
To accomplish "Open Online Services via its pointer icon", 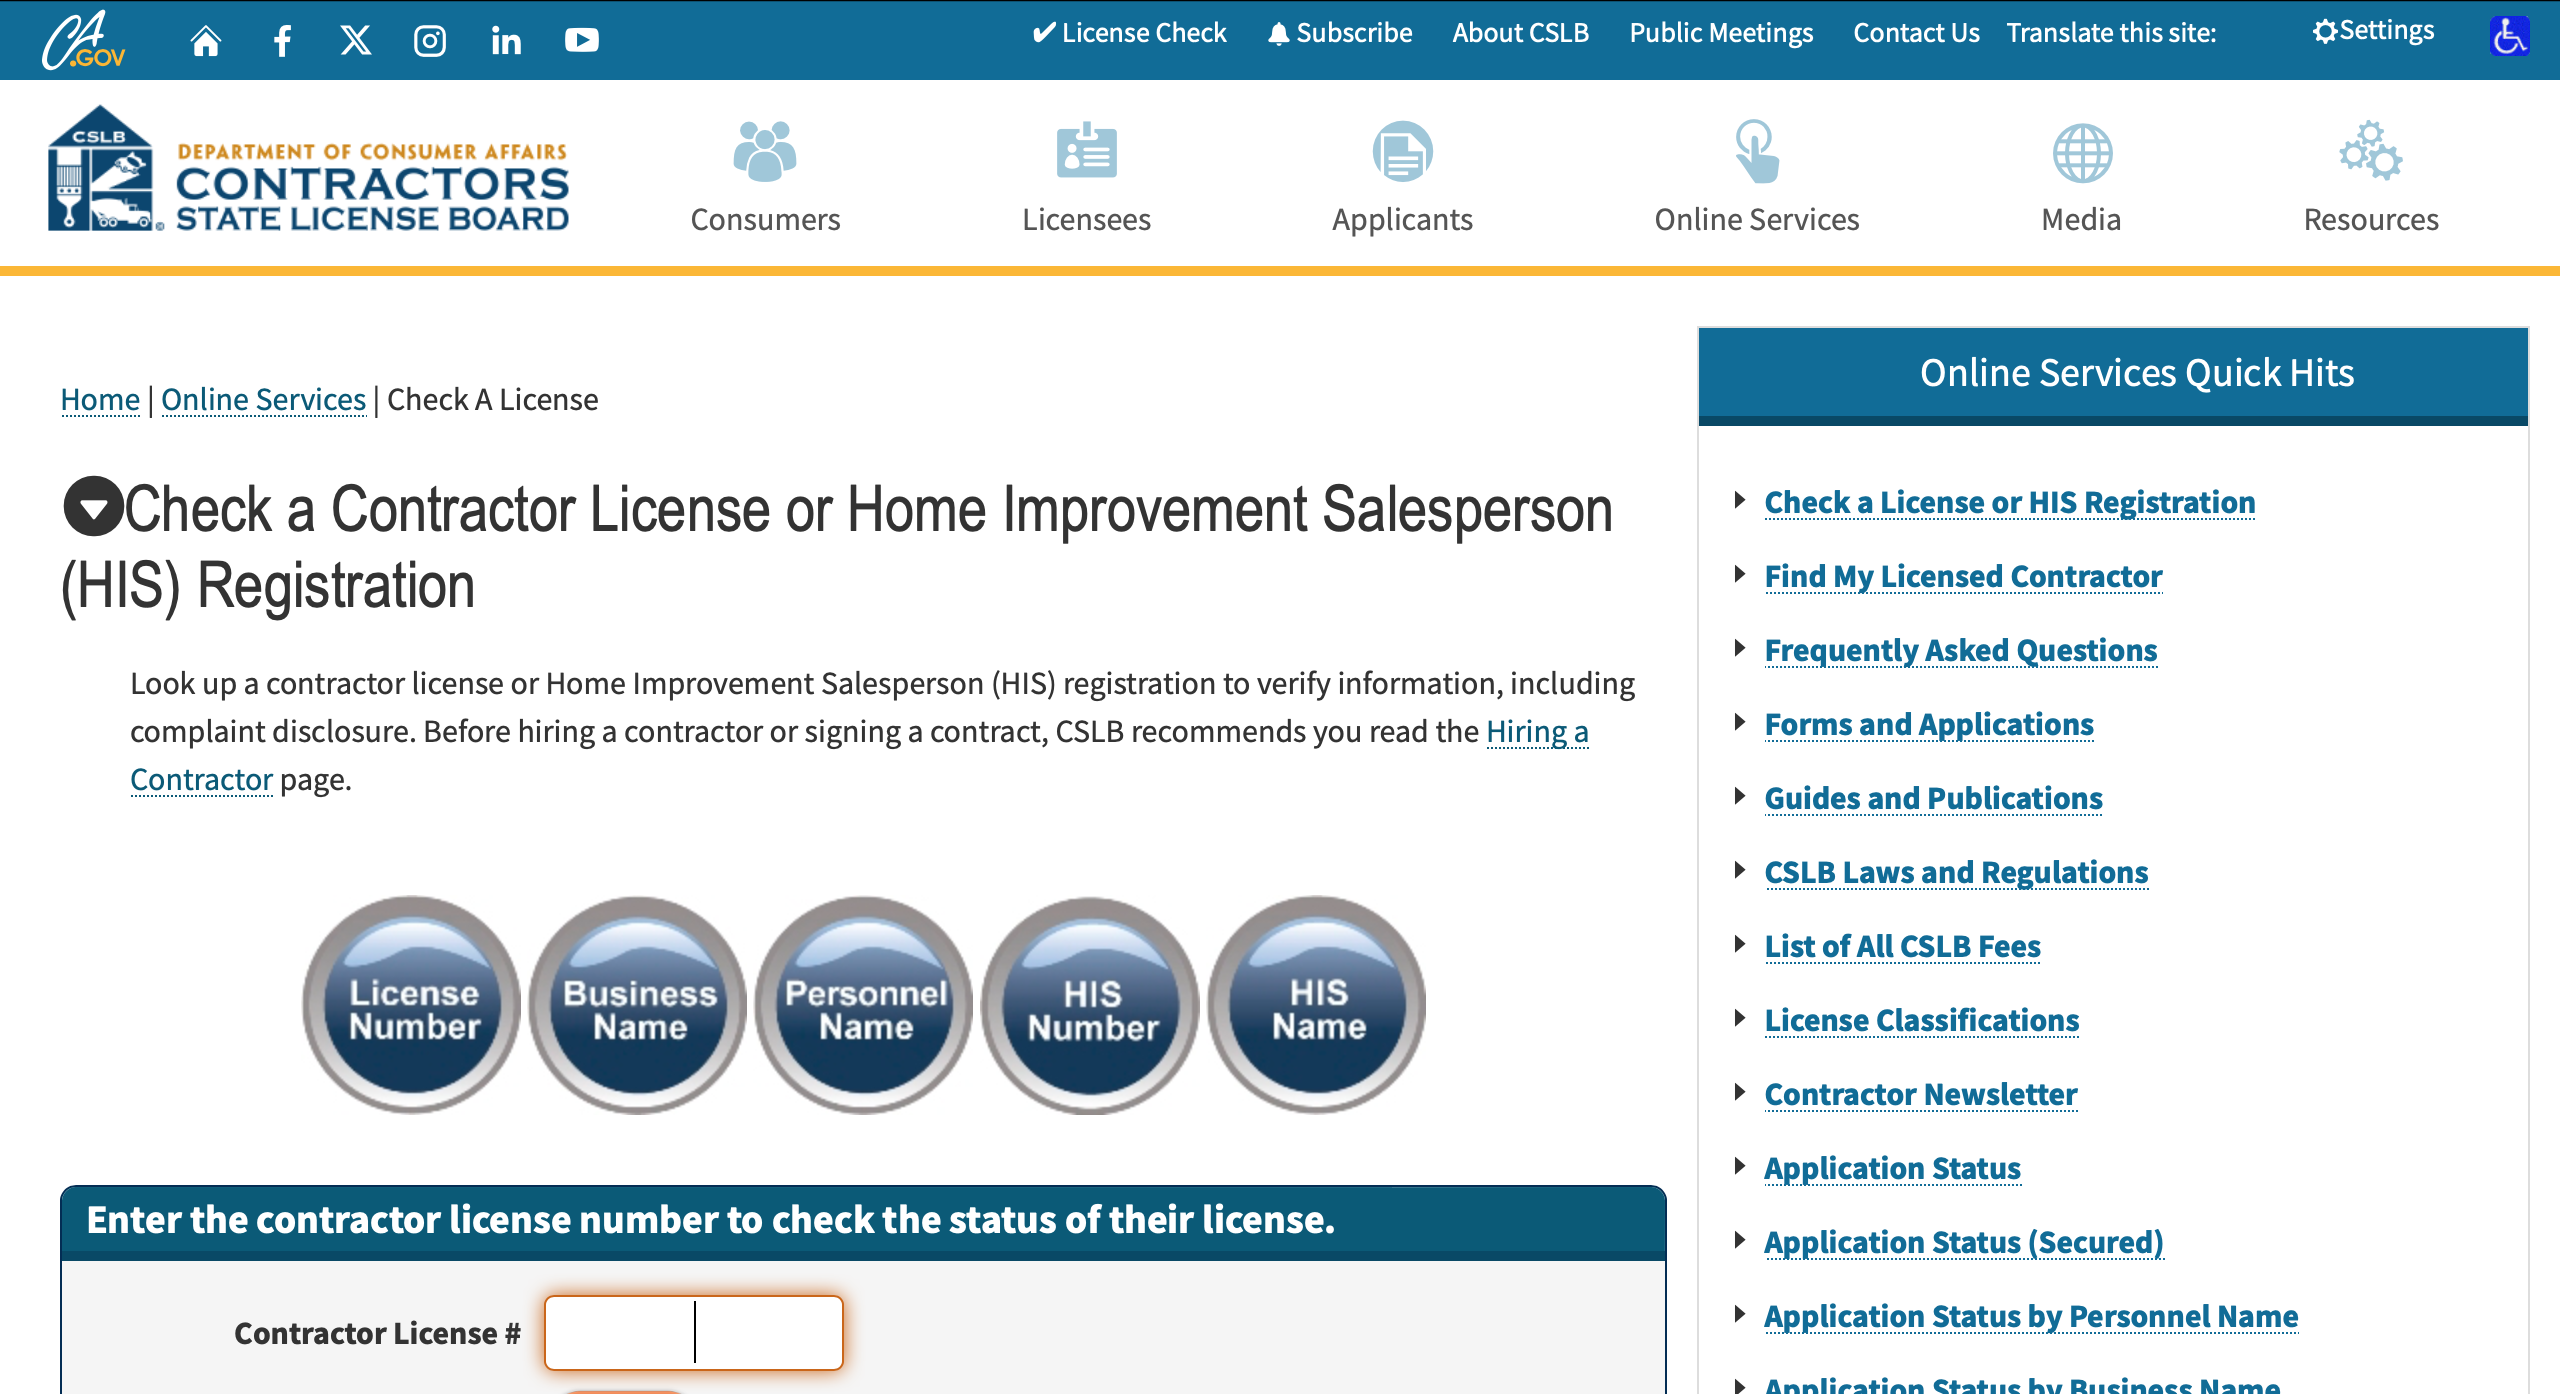I will [x=1755, y=152].
